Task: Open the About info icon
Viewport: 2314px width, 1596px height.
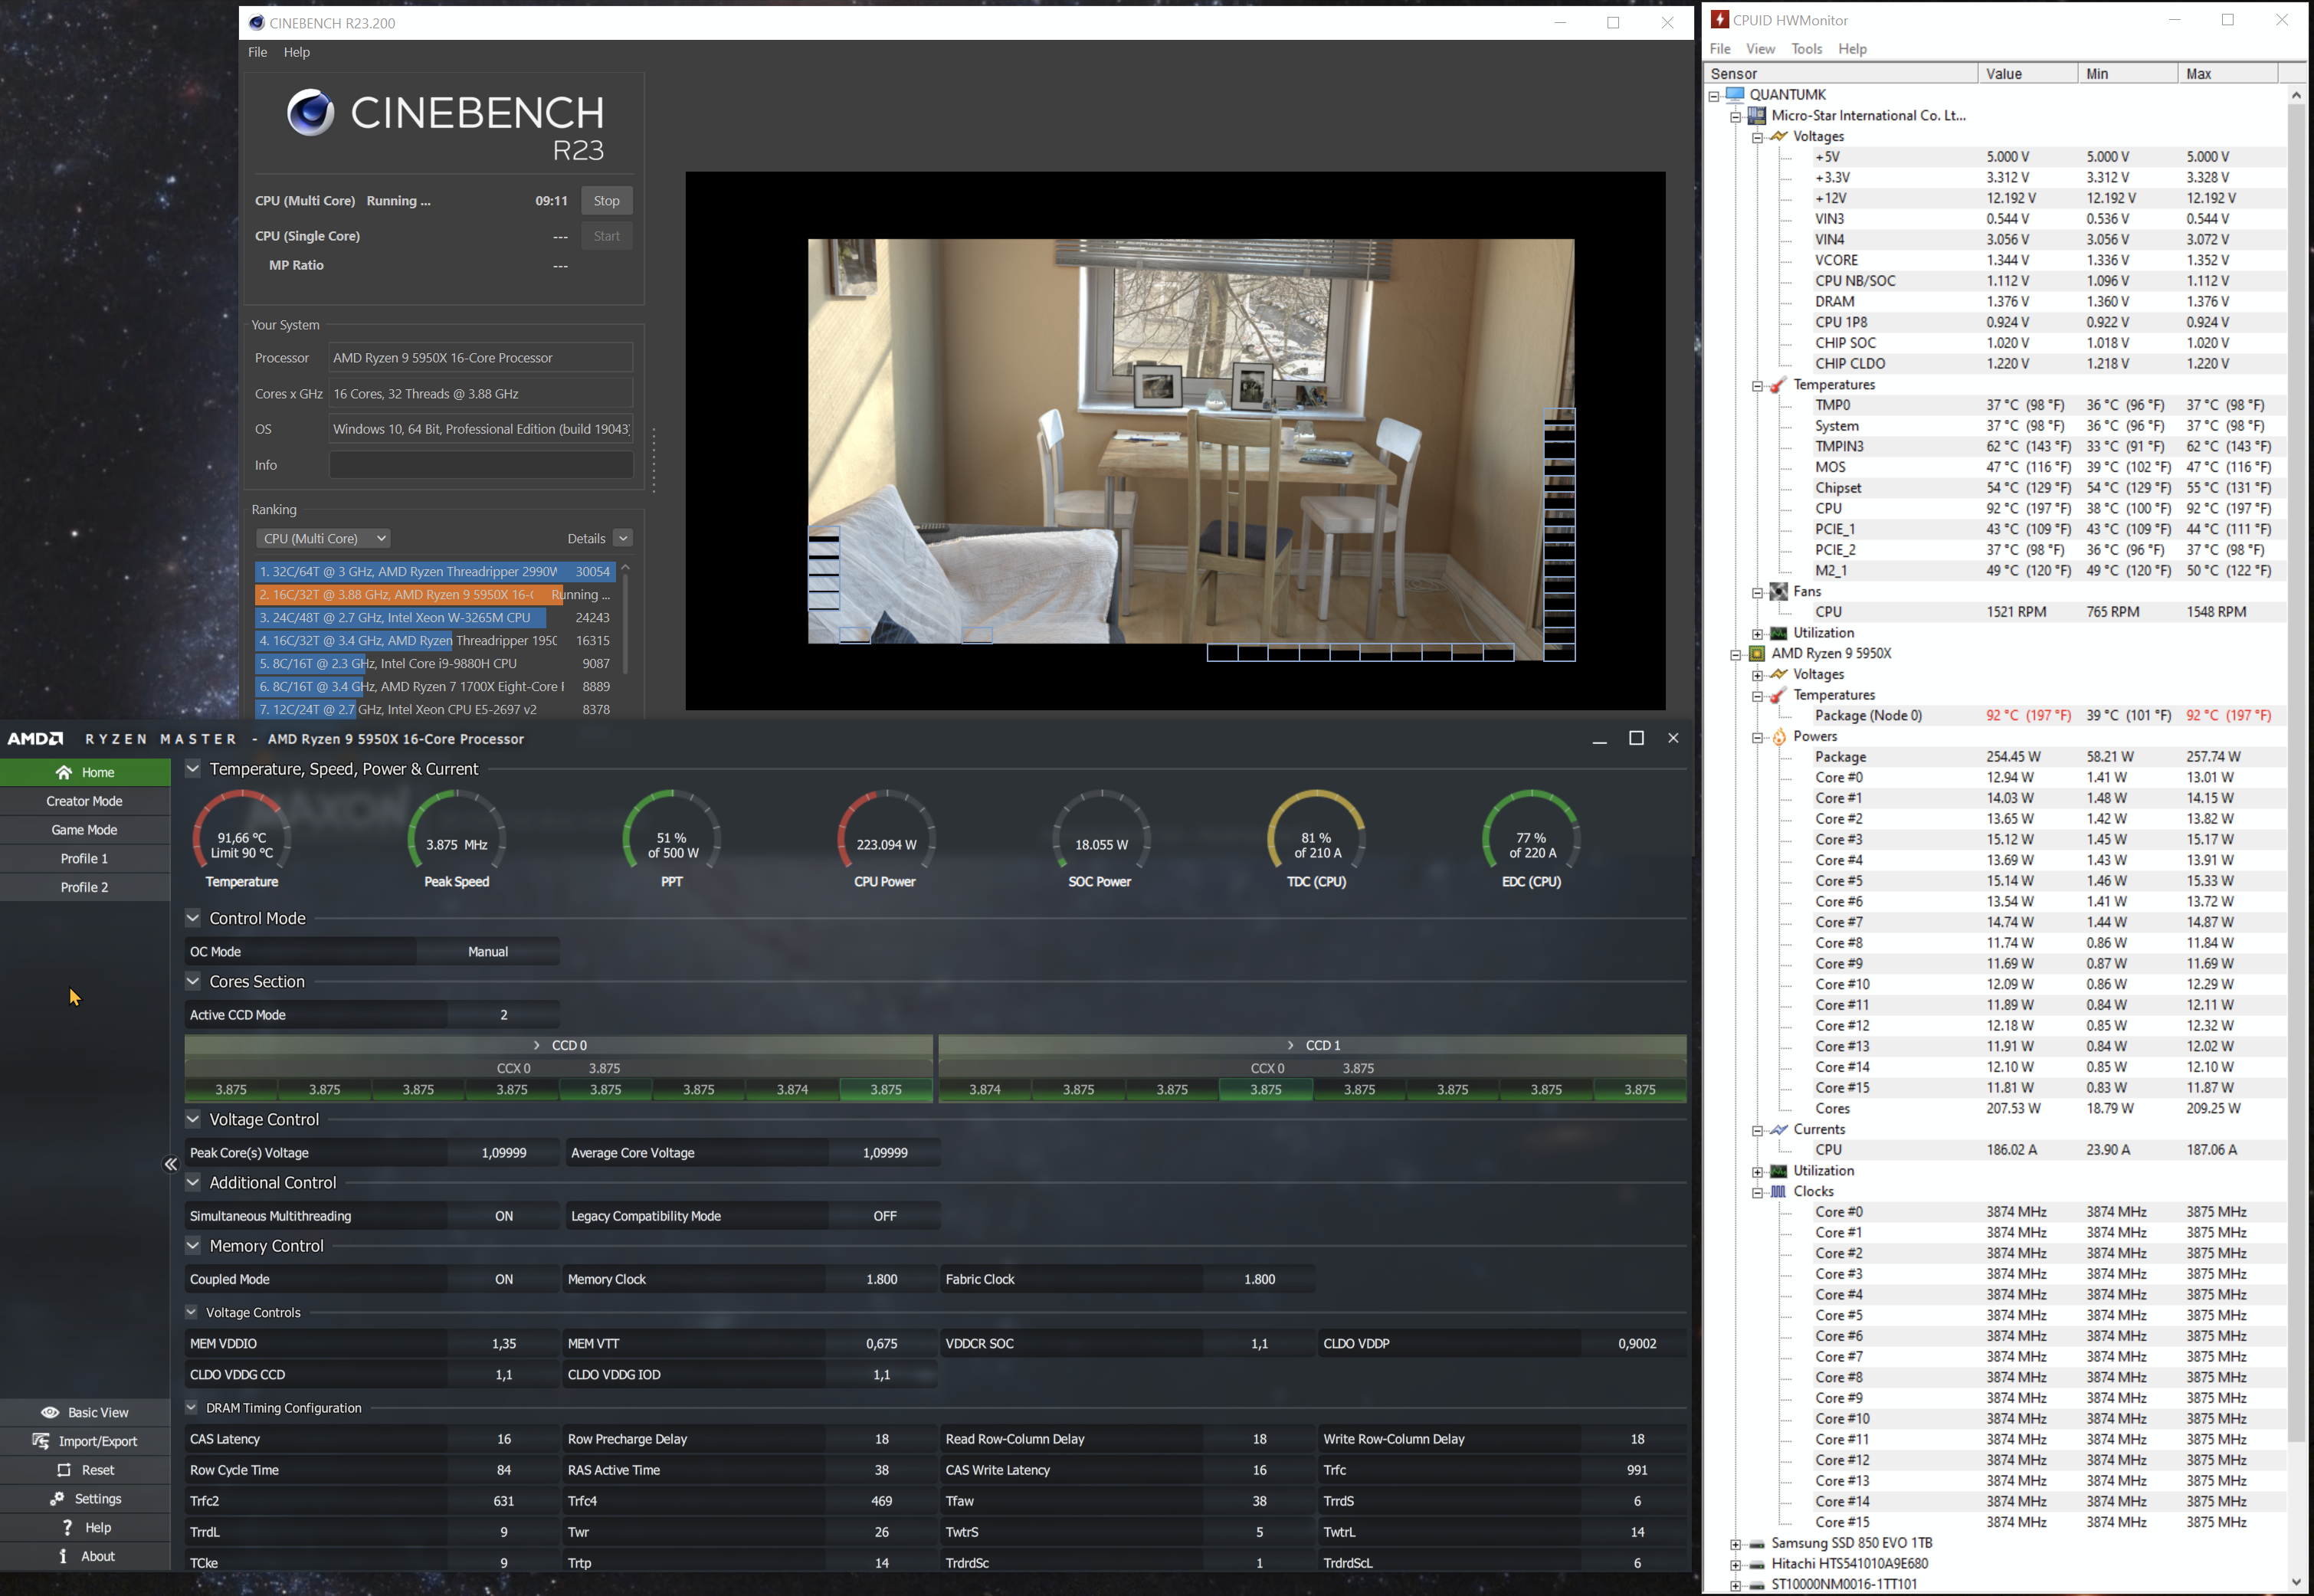Action: [x=63, y=1556]
